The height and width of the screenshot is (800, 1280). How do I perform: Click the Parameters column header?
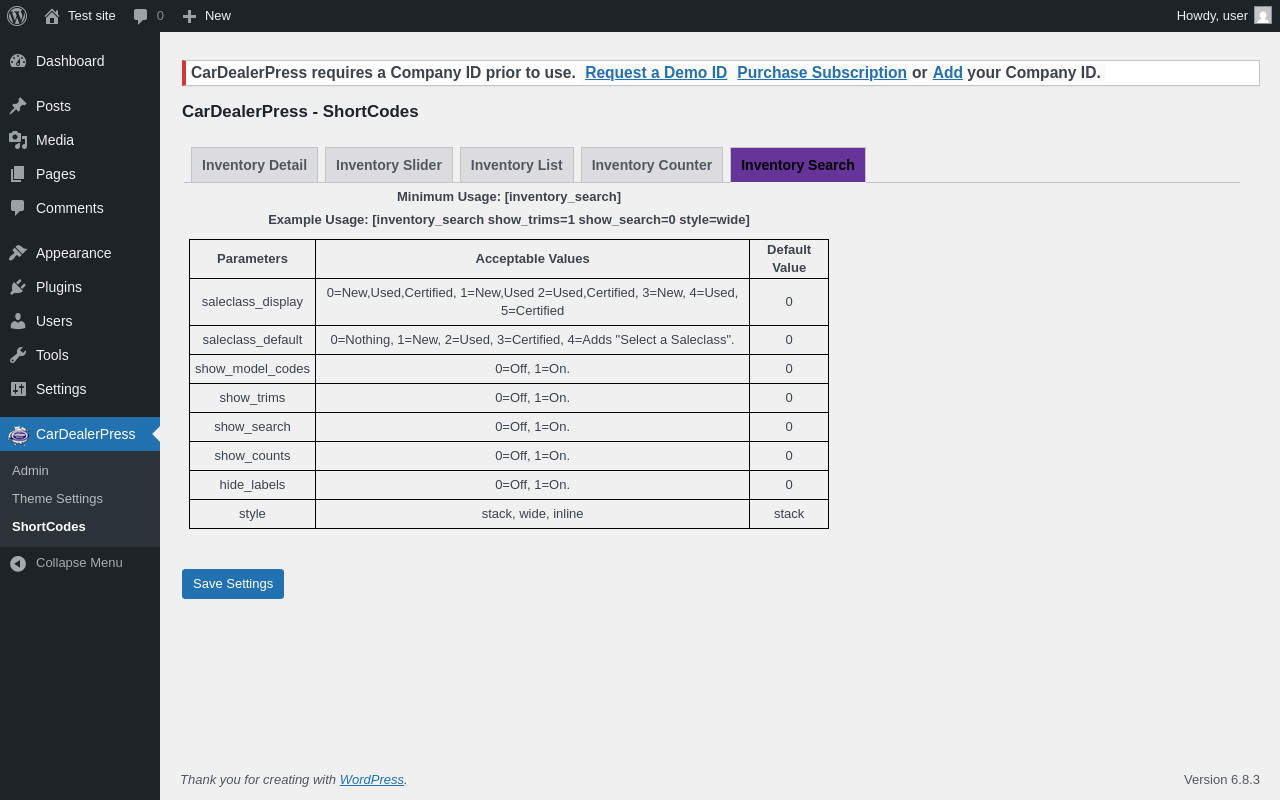point(252,259)
